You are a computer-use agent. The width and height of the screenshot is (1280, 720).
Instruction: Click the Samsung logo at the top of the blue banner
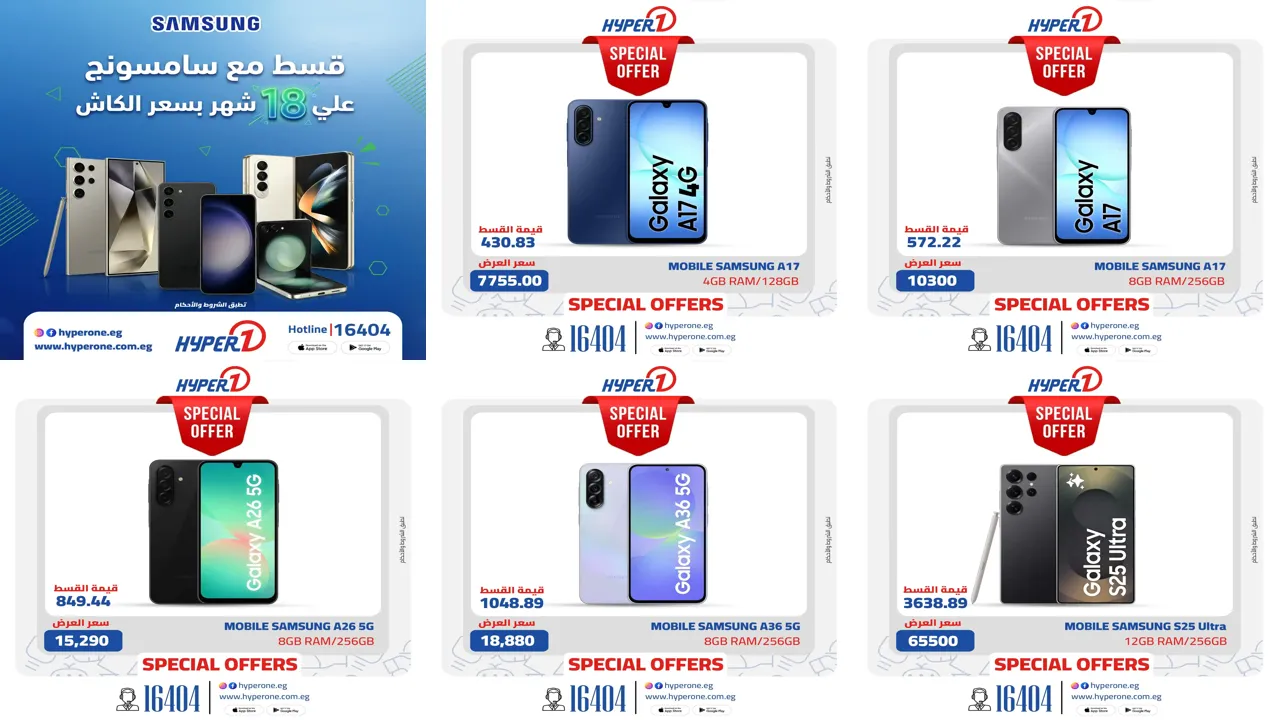click(x=205, y=23)
